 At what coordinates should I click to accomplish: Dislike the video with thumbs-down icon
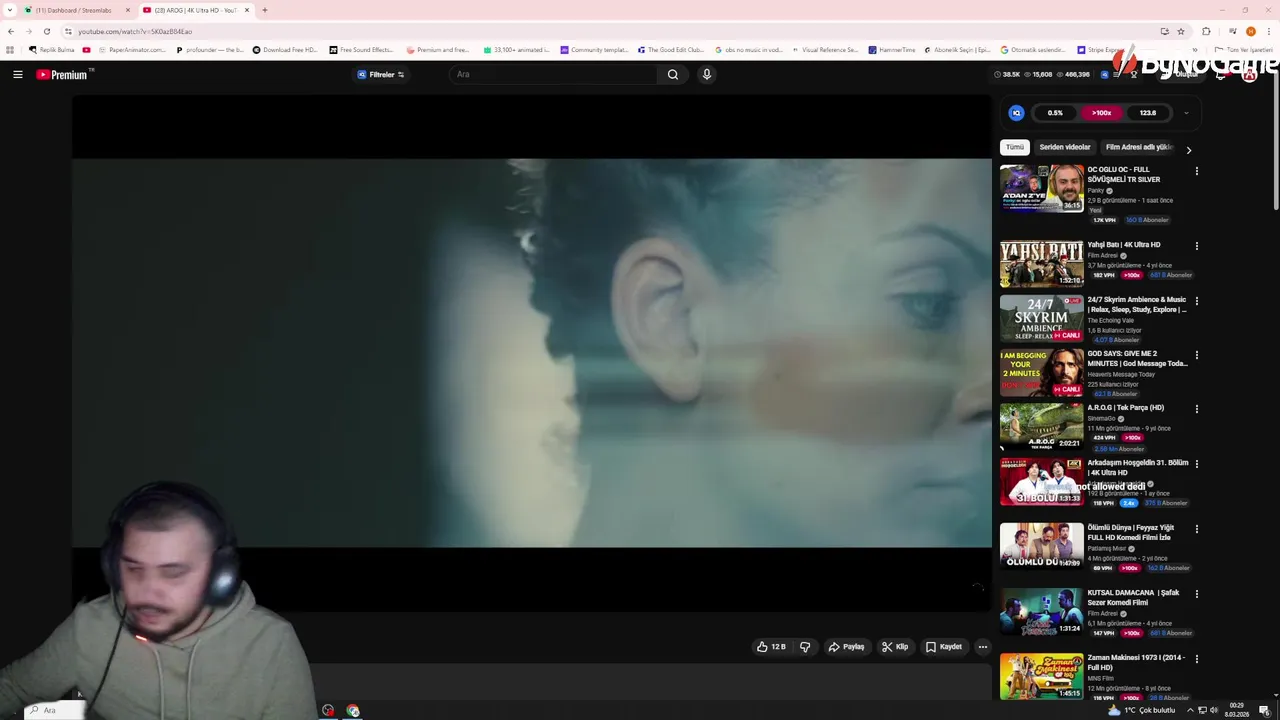(x=805, y=647)
